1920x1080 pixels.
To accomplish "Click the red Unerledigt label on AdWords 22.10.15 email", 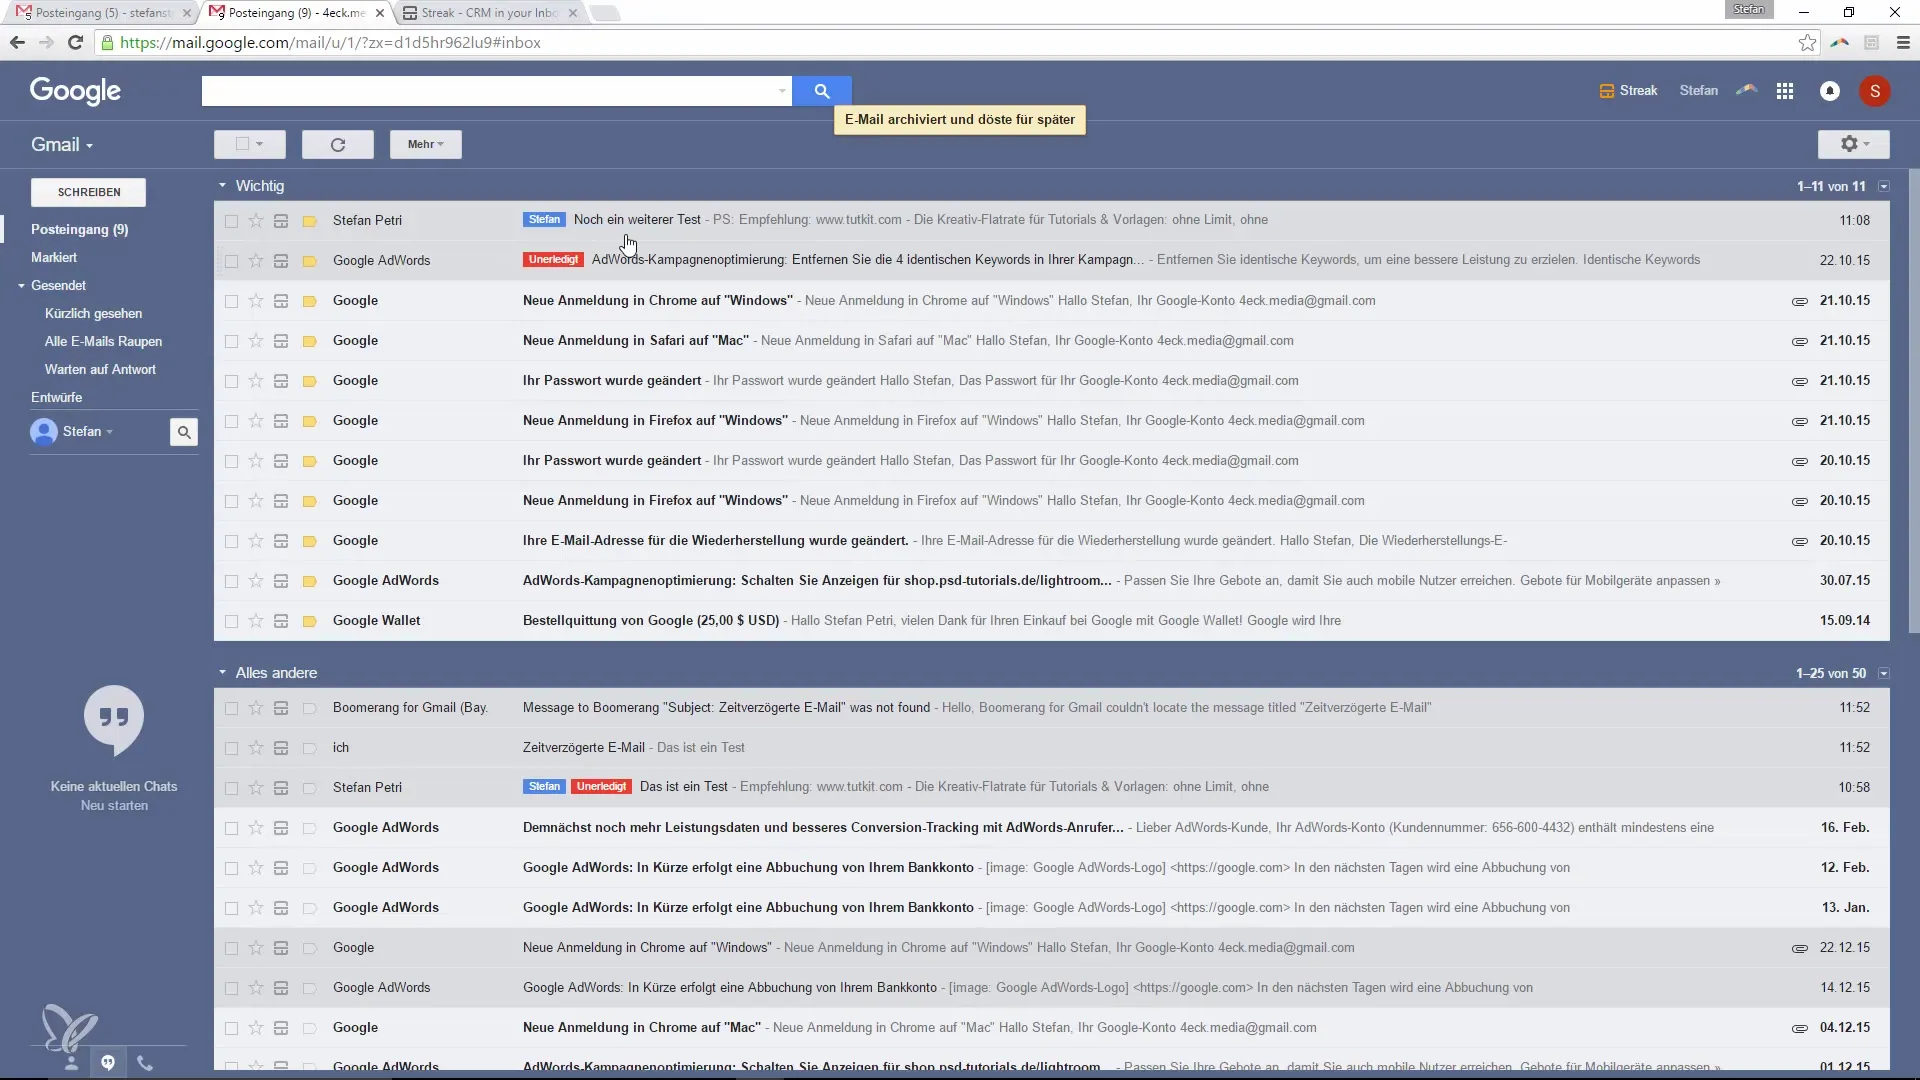I will click(553, 260).
